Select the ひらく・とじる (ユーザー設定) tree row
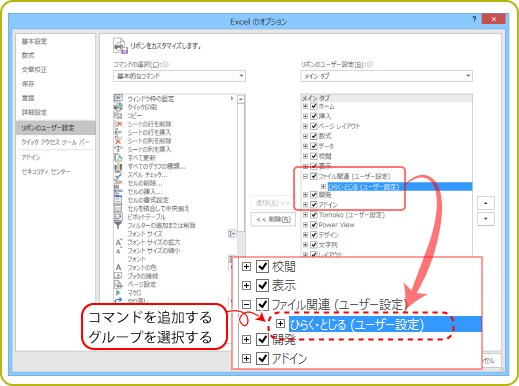 (x=400, y=187)
